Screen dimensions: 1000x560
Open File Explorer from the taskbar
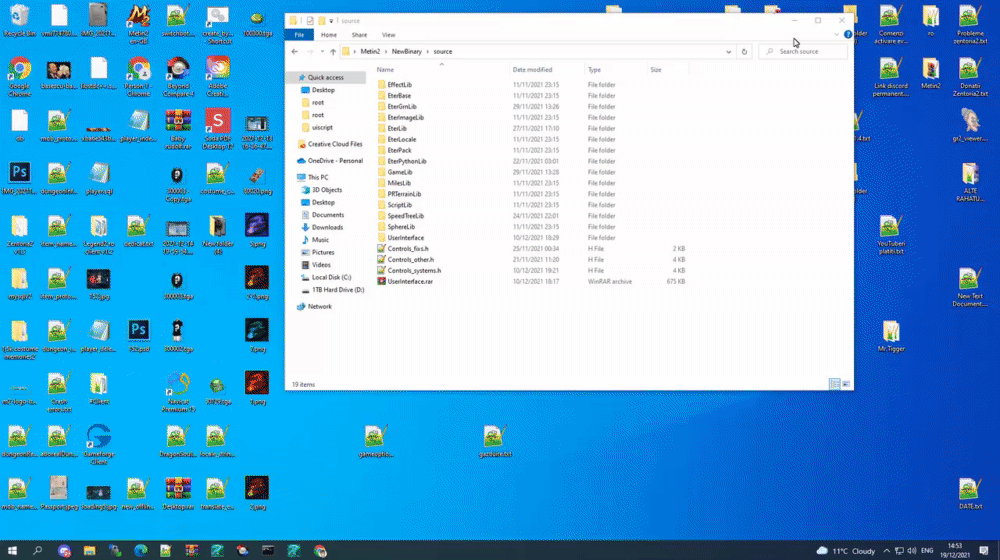[89, 550]
